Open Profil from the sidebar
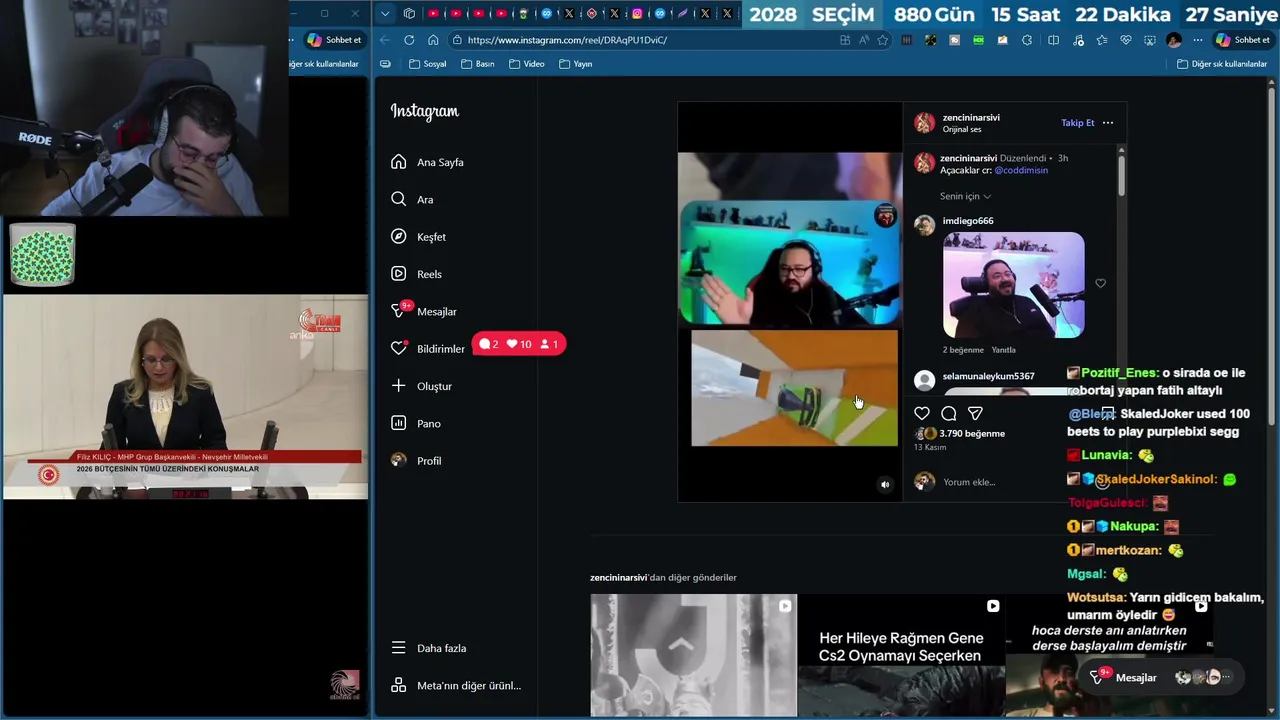This screenshot has width=1280, height=720. point(416,461)
